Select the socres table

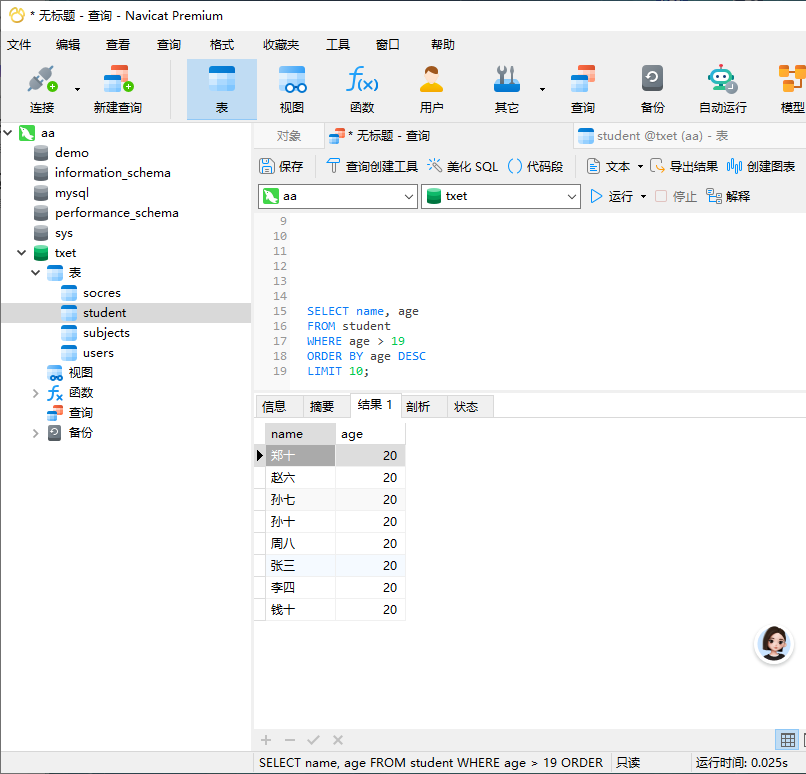click(102, 293)
